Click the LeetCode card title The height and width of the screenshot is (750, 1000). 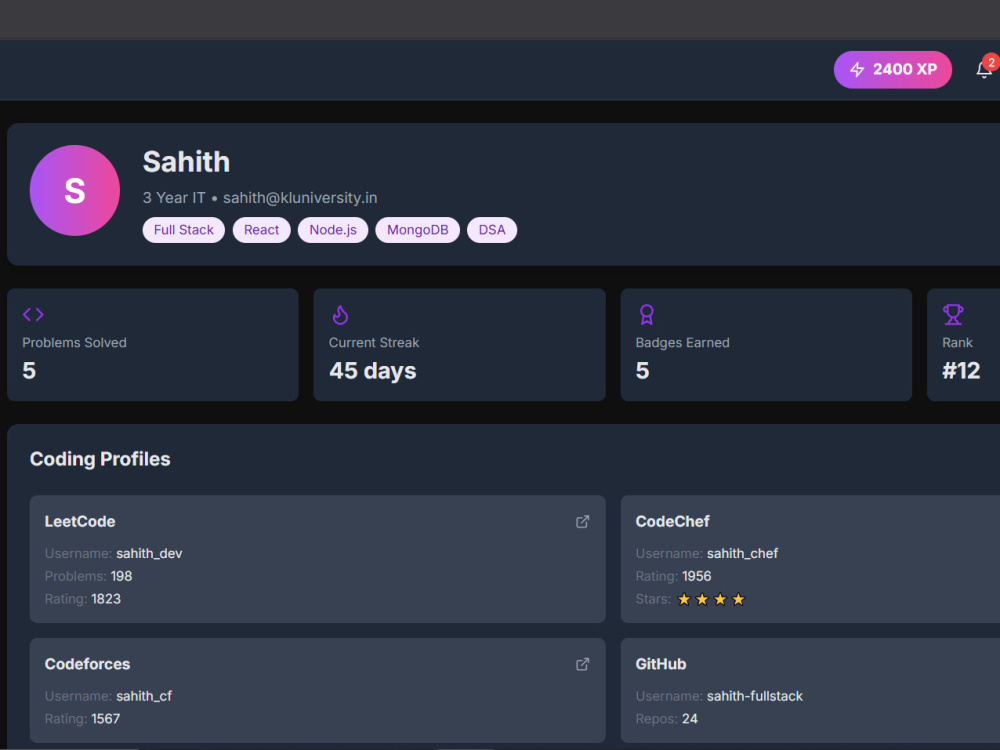[80, 522]
